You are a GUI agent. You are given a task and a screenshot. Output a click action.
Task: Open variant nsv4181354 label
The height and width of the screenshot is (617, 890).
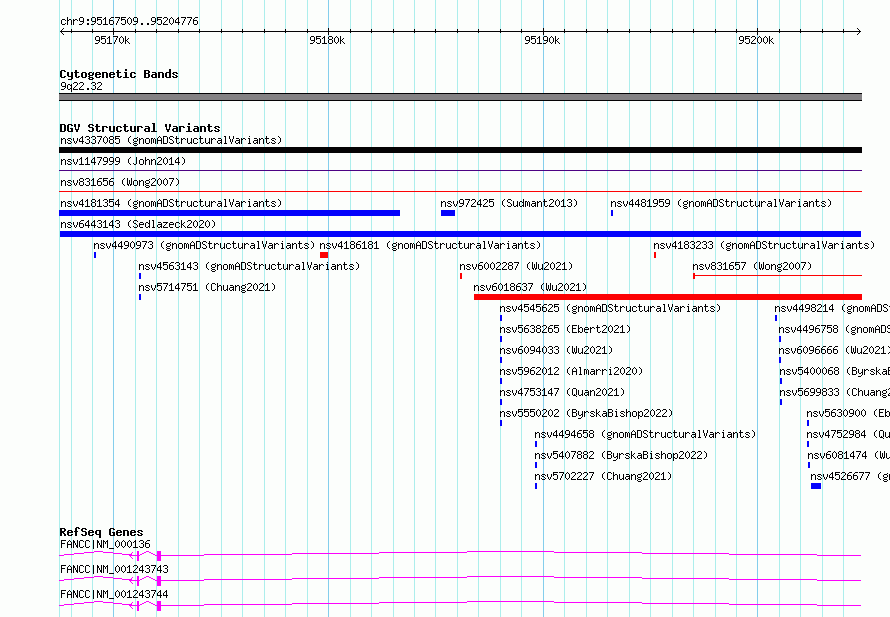[x=171, y=203]
